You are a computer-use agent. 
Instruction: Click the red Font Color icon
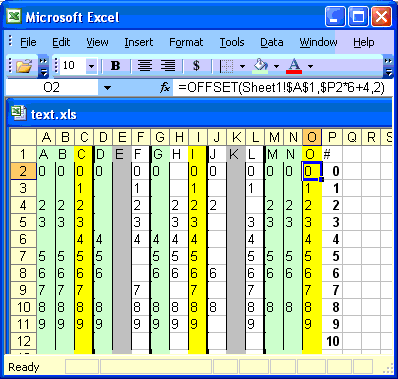click(x=294, y=66)
